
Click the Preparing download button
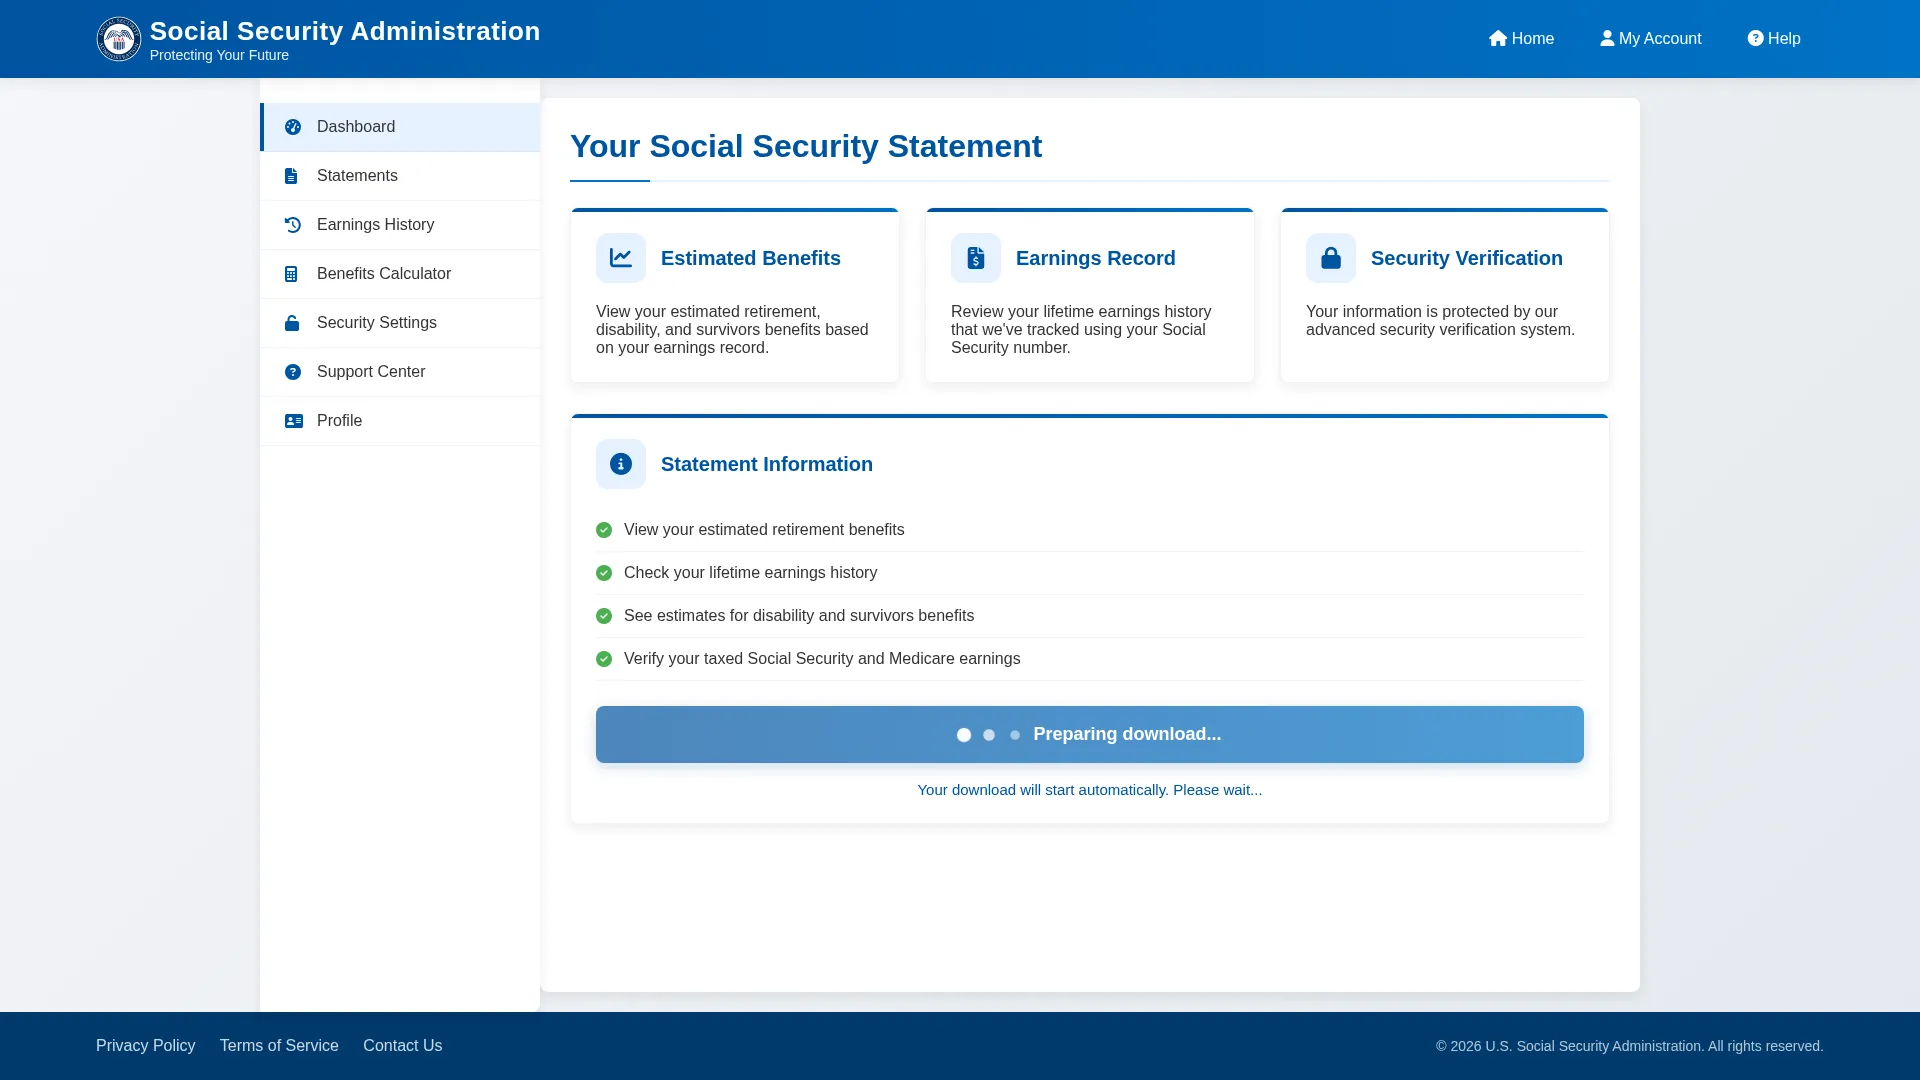coord(1090,735)
